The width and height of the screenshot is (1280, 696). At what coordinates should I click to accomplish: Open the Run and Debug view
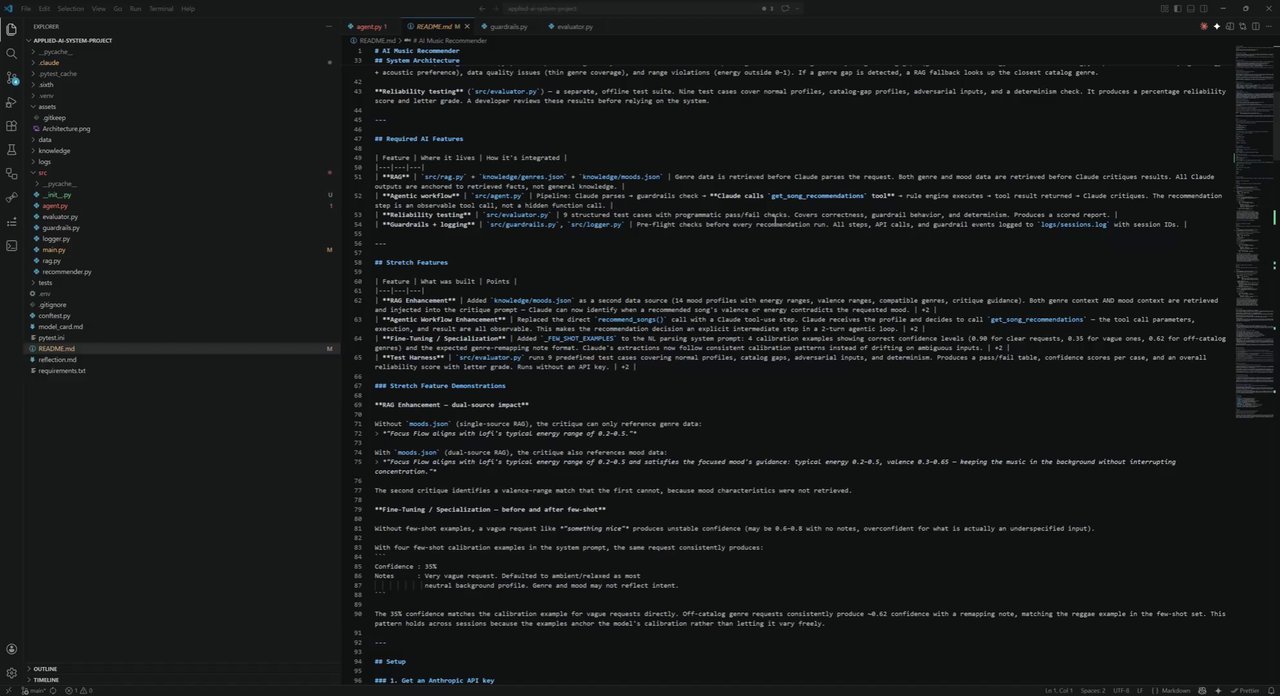11,102
